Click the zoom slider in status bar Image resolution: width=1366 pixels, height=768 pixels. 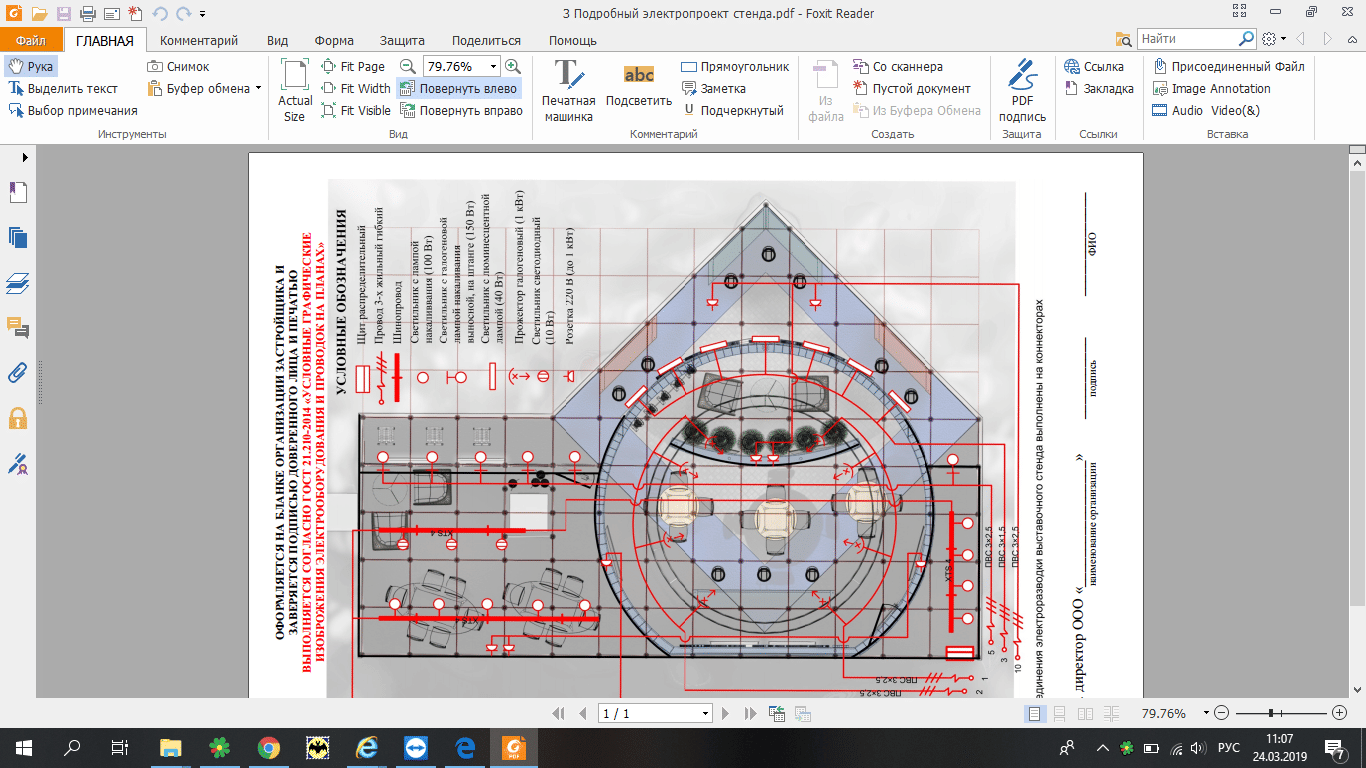[x=1270, y=714]
